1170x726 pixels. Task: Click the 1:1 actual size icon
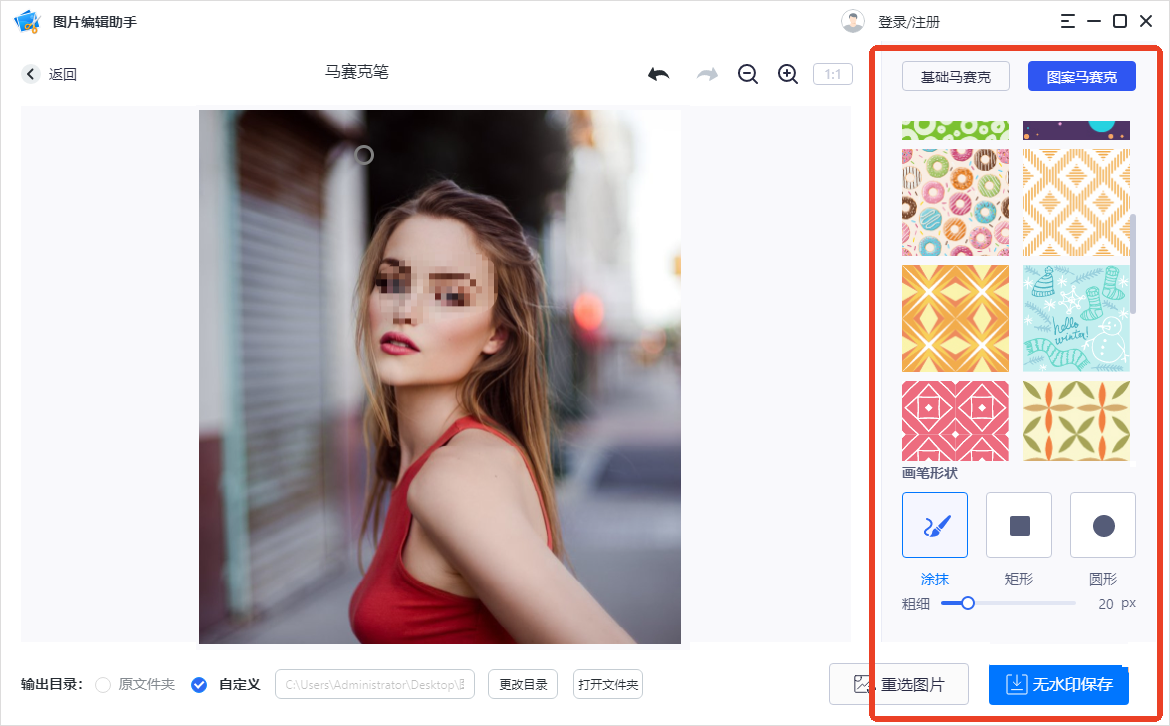(x=833, y=73)
